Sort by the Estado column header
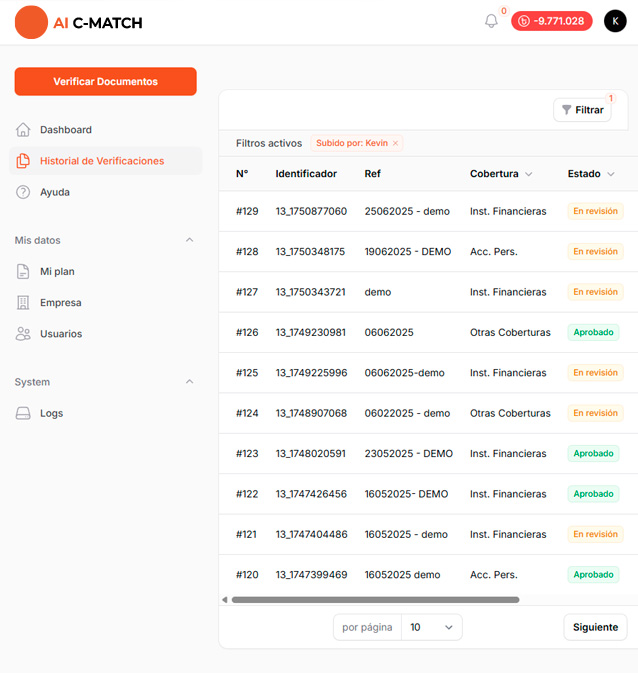The width and height of the screenshot is (638, 673). coord(590,174)
